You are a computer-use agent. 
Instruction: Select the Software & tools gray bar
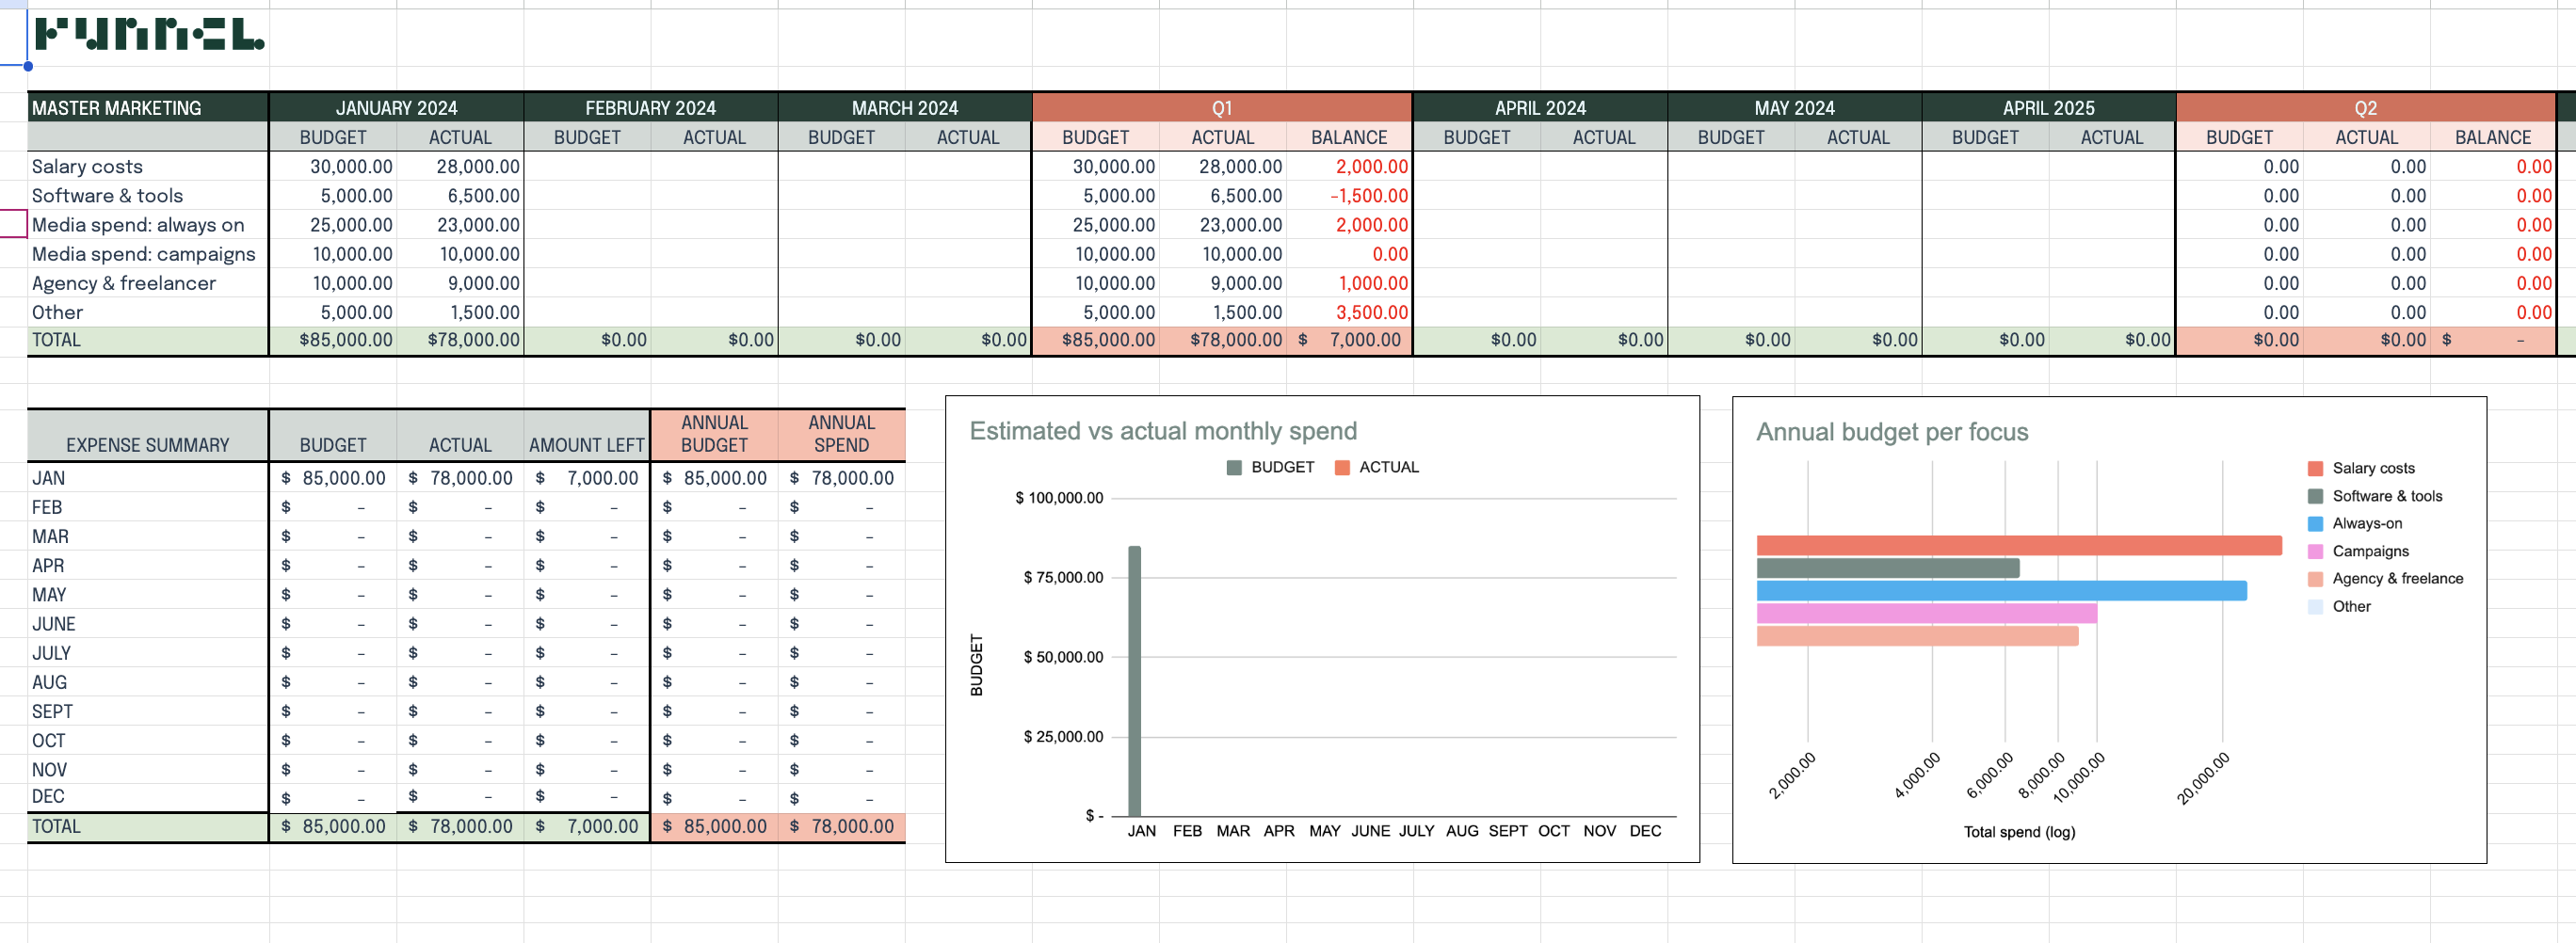pyautogui.click(x=1887, y=568)
